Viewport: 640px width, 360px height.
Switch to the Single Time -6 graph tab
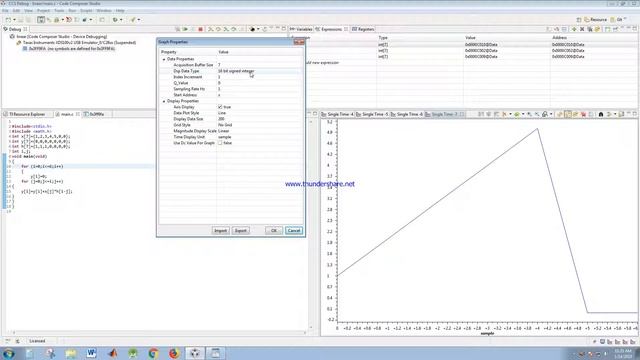[407, 114]
